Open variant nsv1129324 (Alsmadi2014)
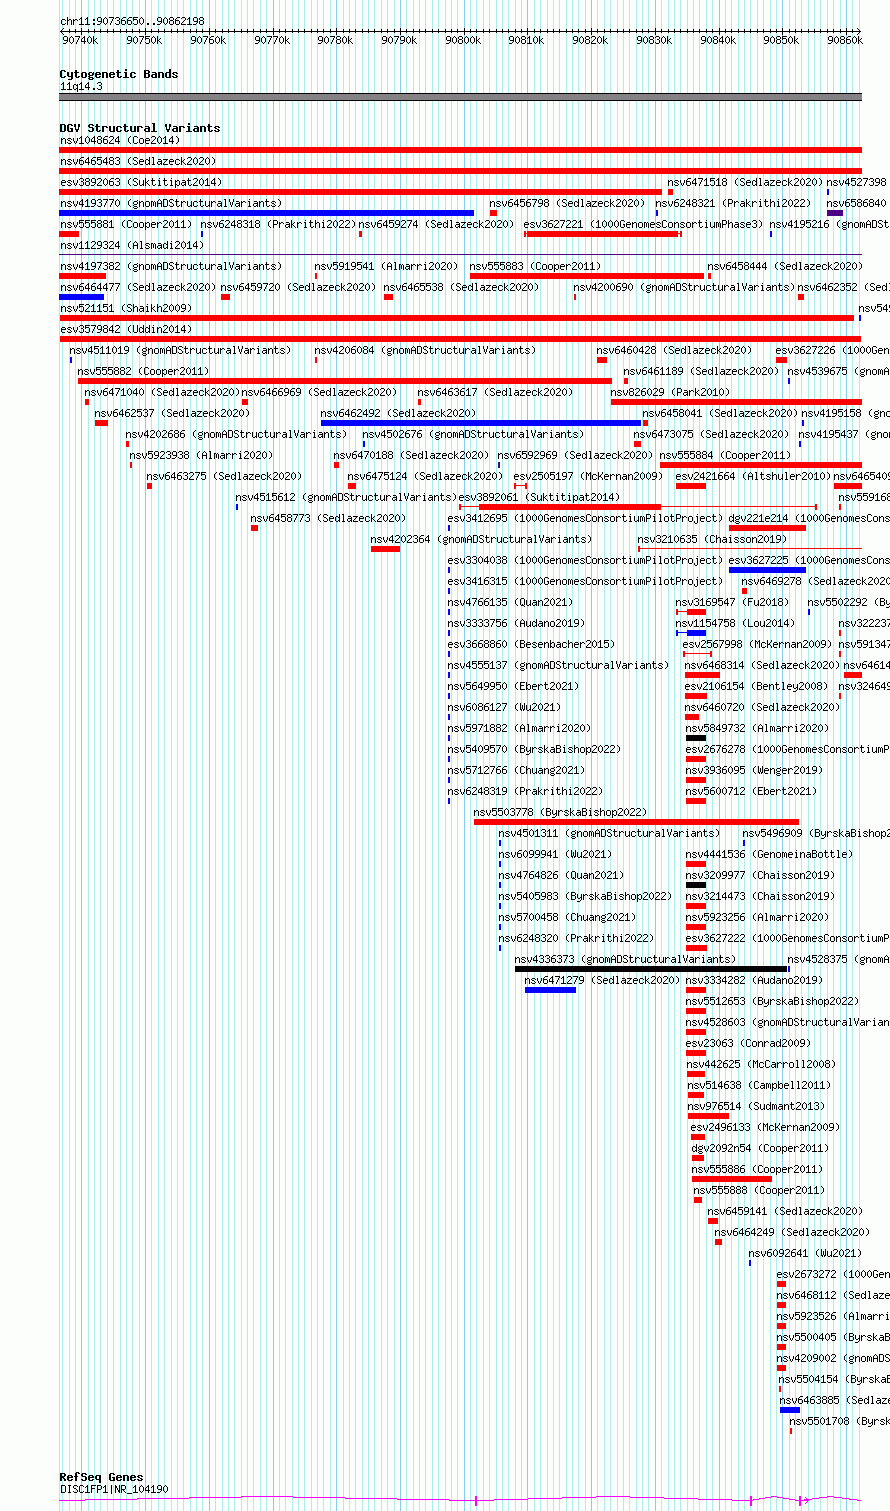Viewport: 890px width, 1511px height. (x=132, y=245)
